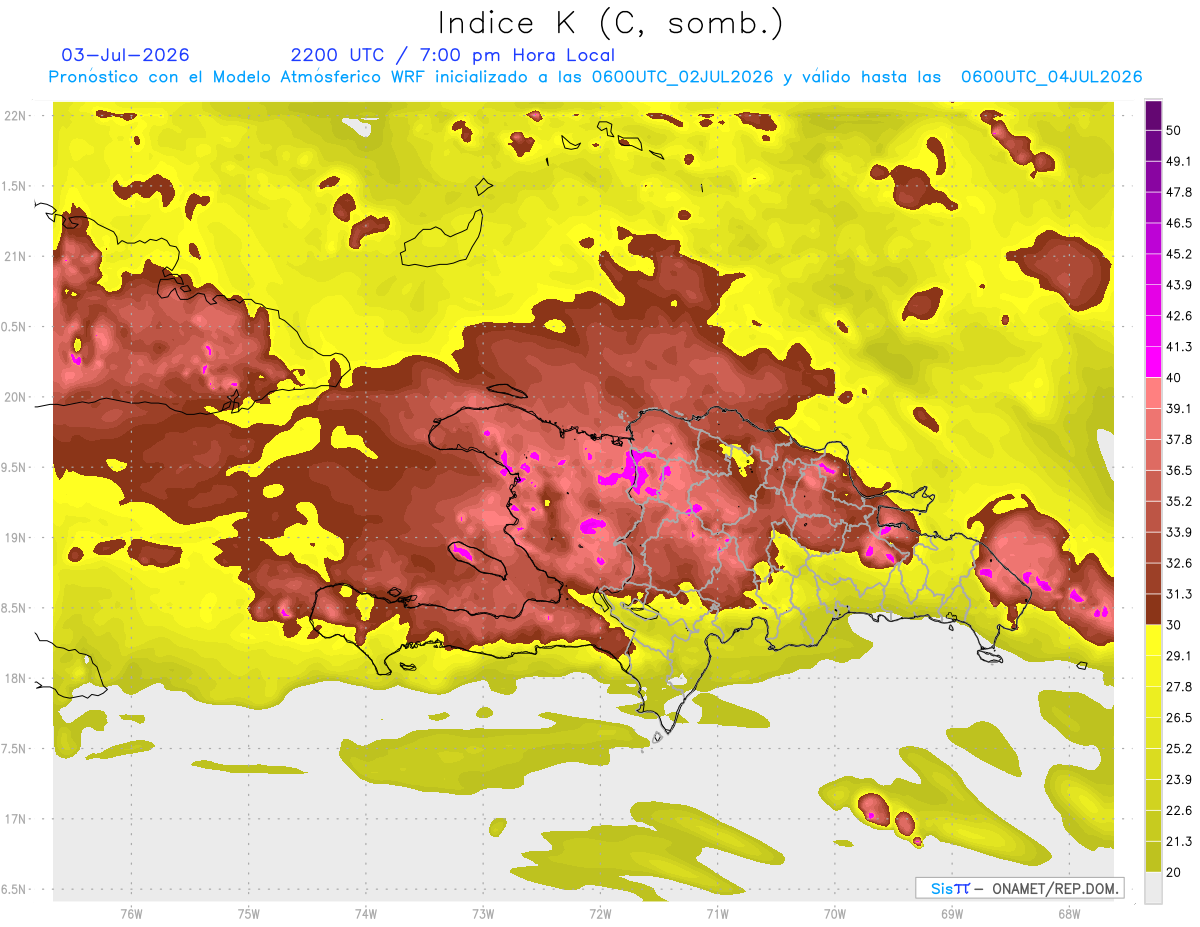Click the longitude label "73W"

(x=483, y=914)
